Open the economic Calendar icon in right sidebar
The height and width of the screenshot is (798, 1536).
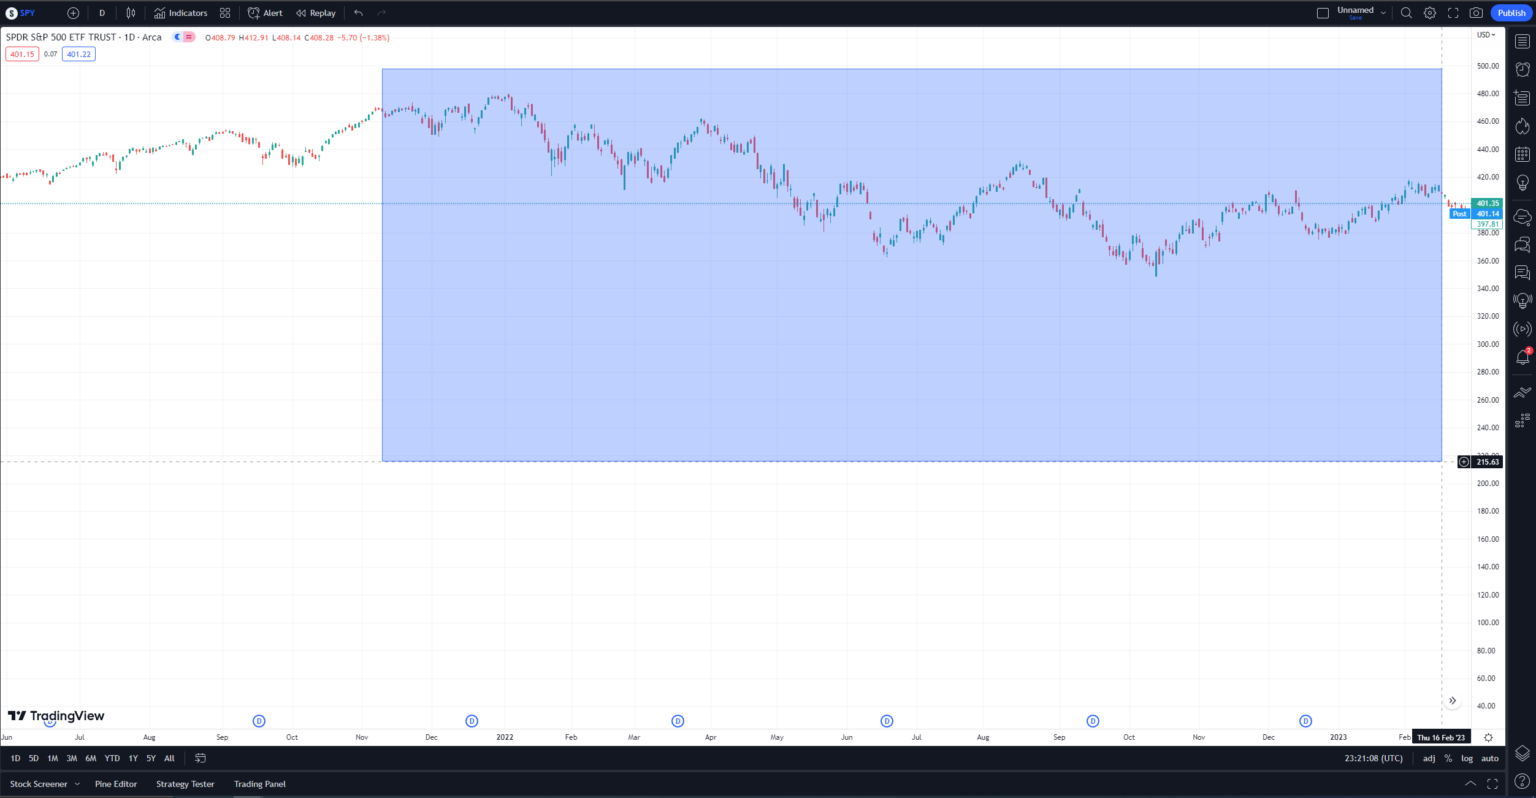point(1523,153)
